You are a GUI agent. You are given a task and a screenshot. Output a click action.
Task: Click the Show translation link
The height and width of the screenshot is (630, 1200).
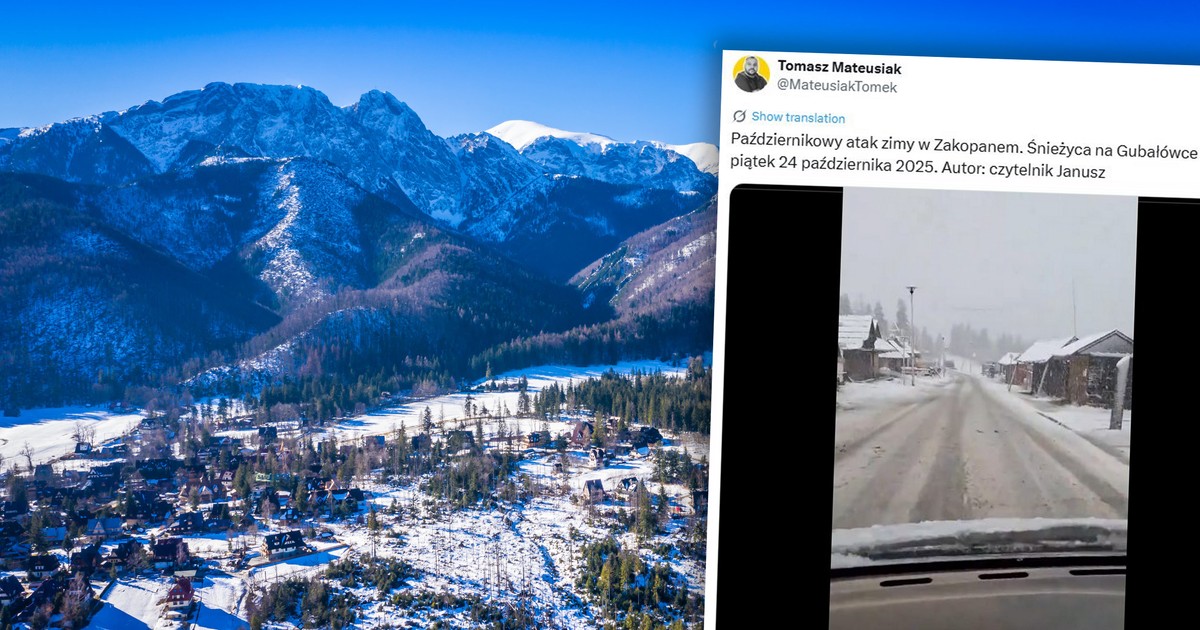click(798, 117)
